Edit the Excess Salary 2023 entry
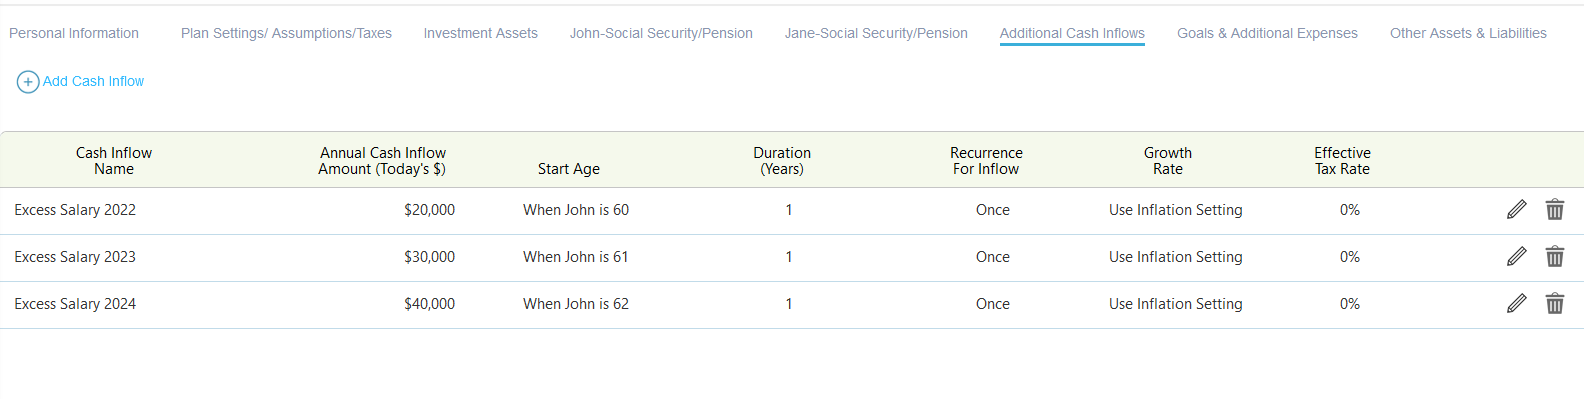Image resolution: width=1584 pixels, height=399 pixels. click(x=1517, y=256)
